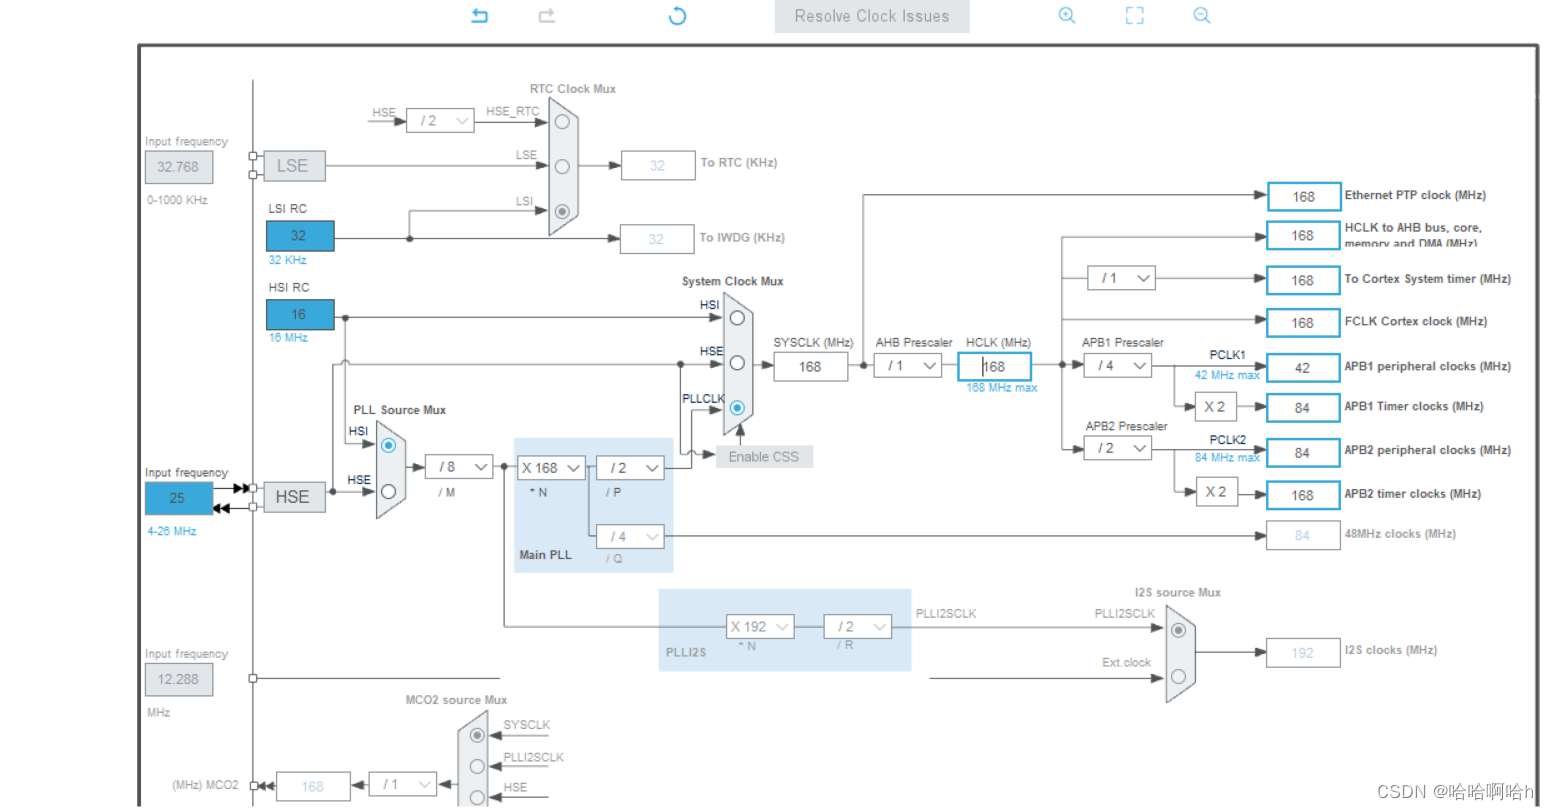Viewport: 1548px width, 810px height.
Task: Click the refresh reset icon
Action: coord(677,16)
